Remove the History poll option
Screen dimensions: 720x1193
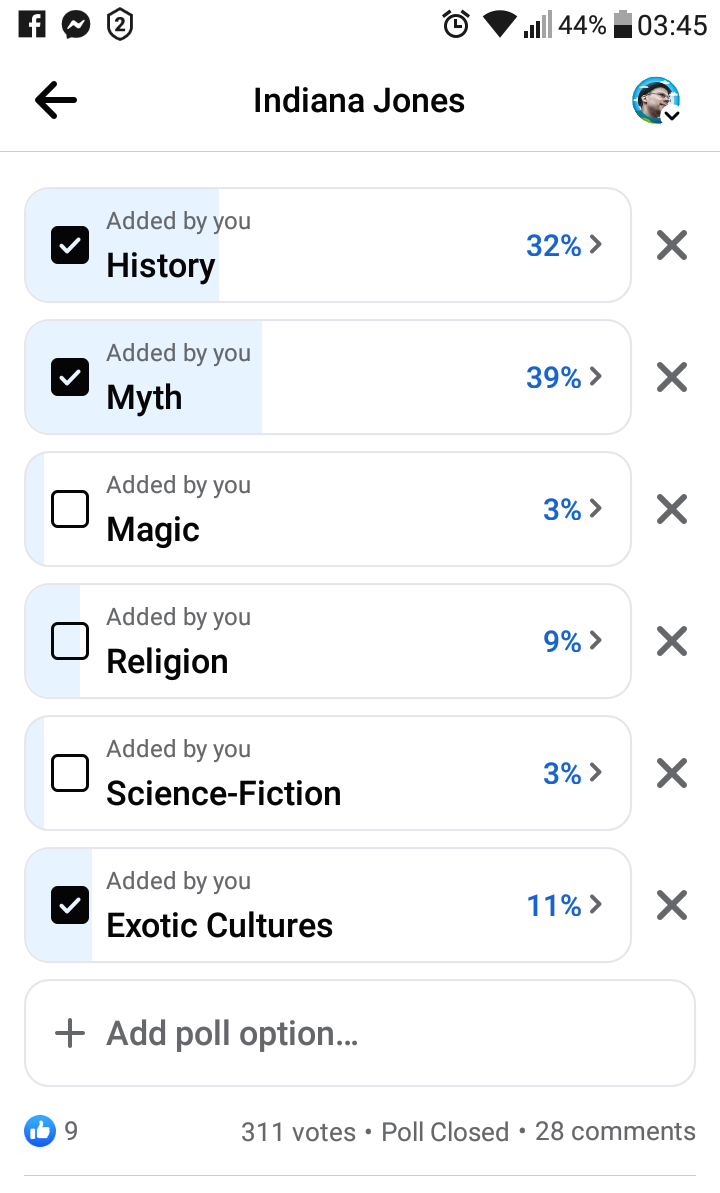[672, 245]
